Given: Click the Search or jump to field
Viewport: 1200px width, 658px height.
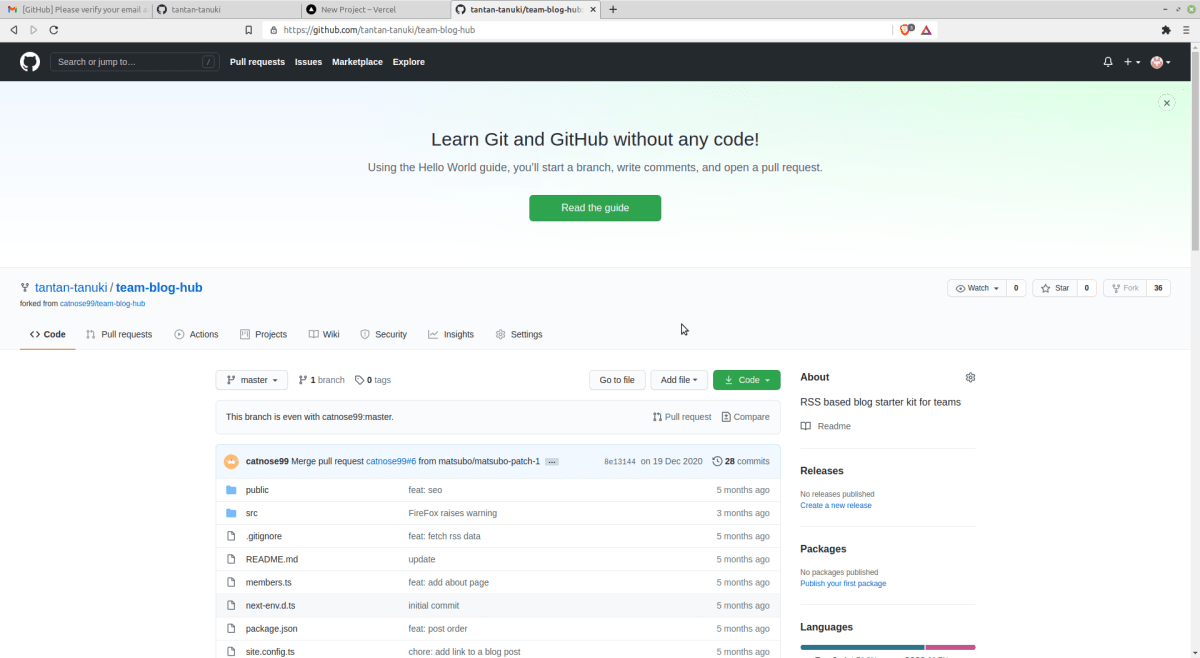Looking at the screenshot, I should (x=135, y=62).
